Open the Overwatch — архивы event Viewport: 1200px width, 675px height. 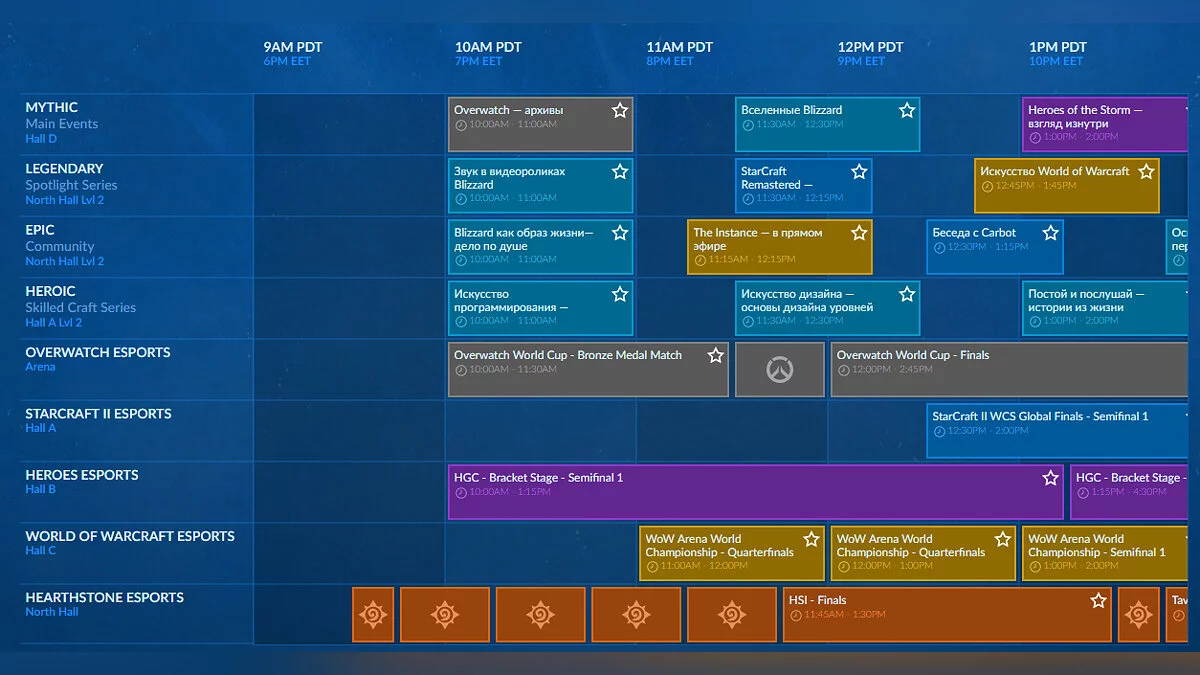pos(541,124)
